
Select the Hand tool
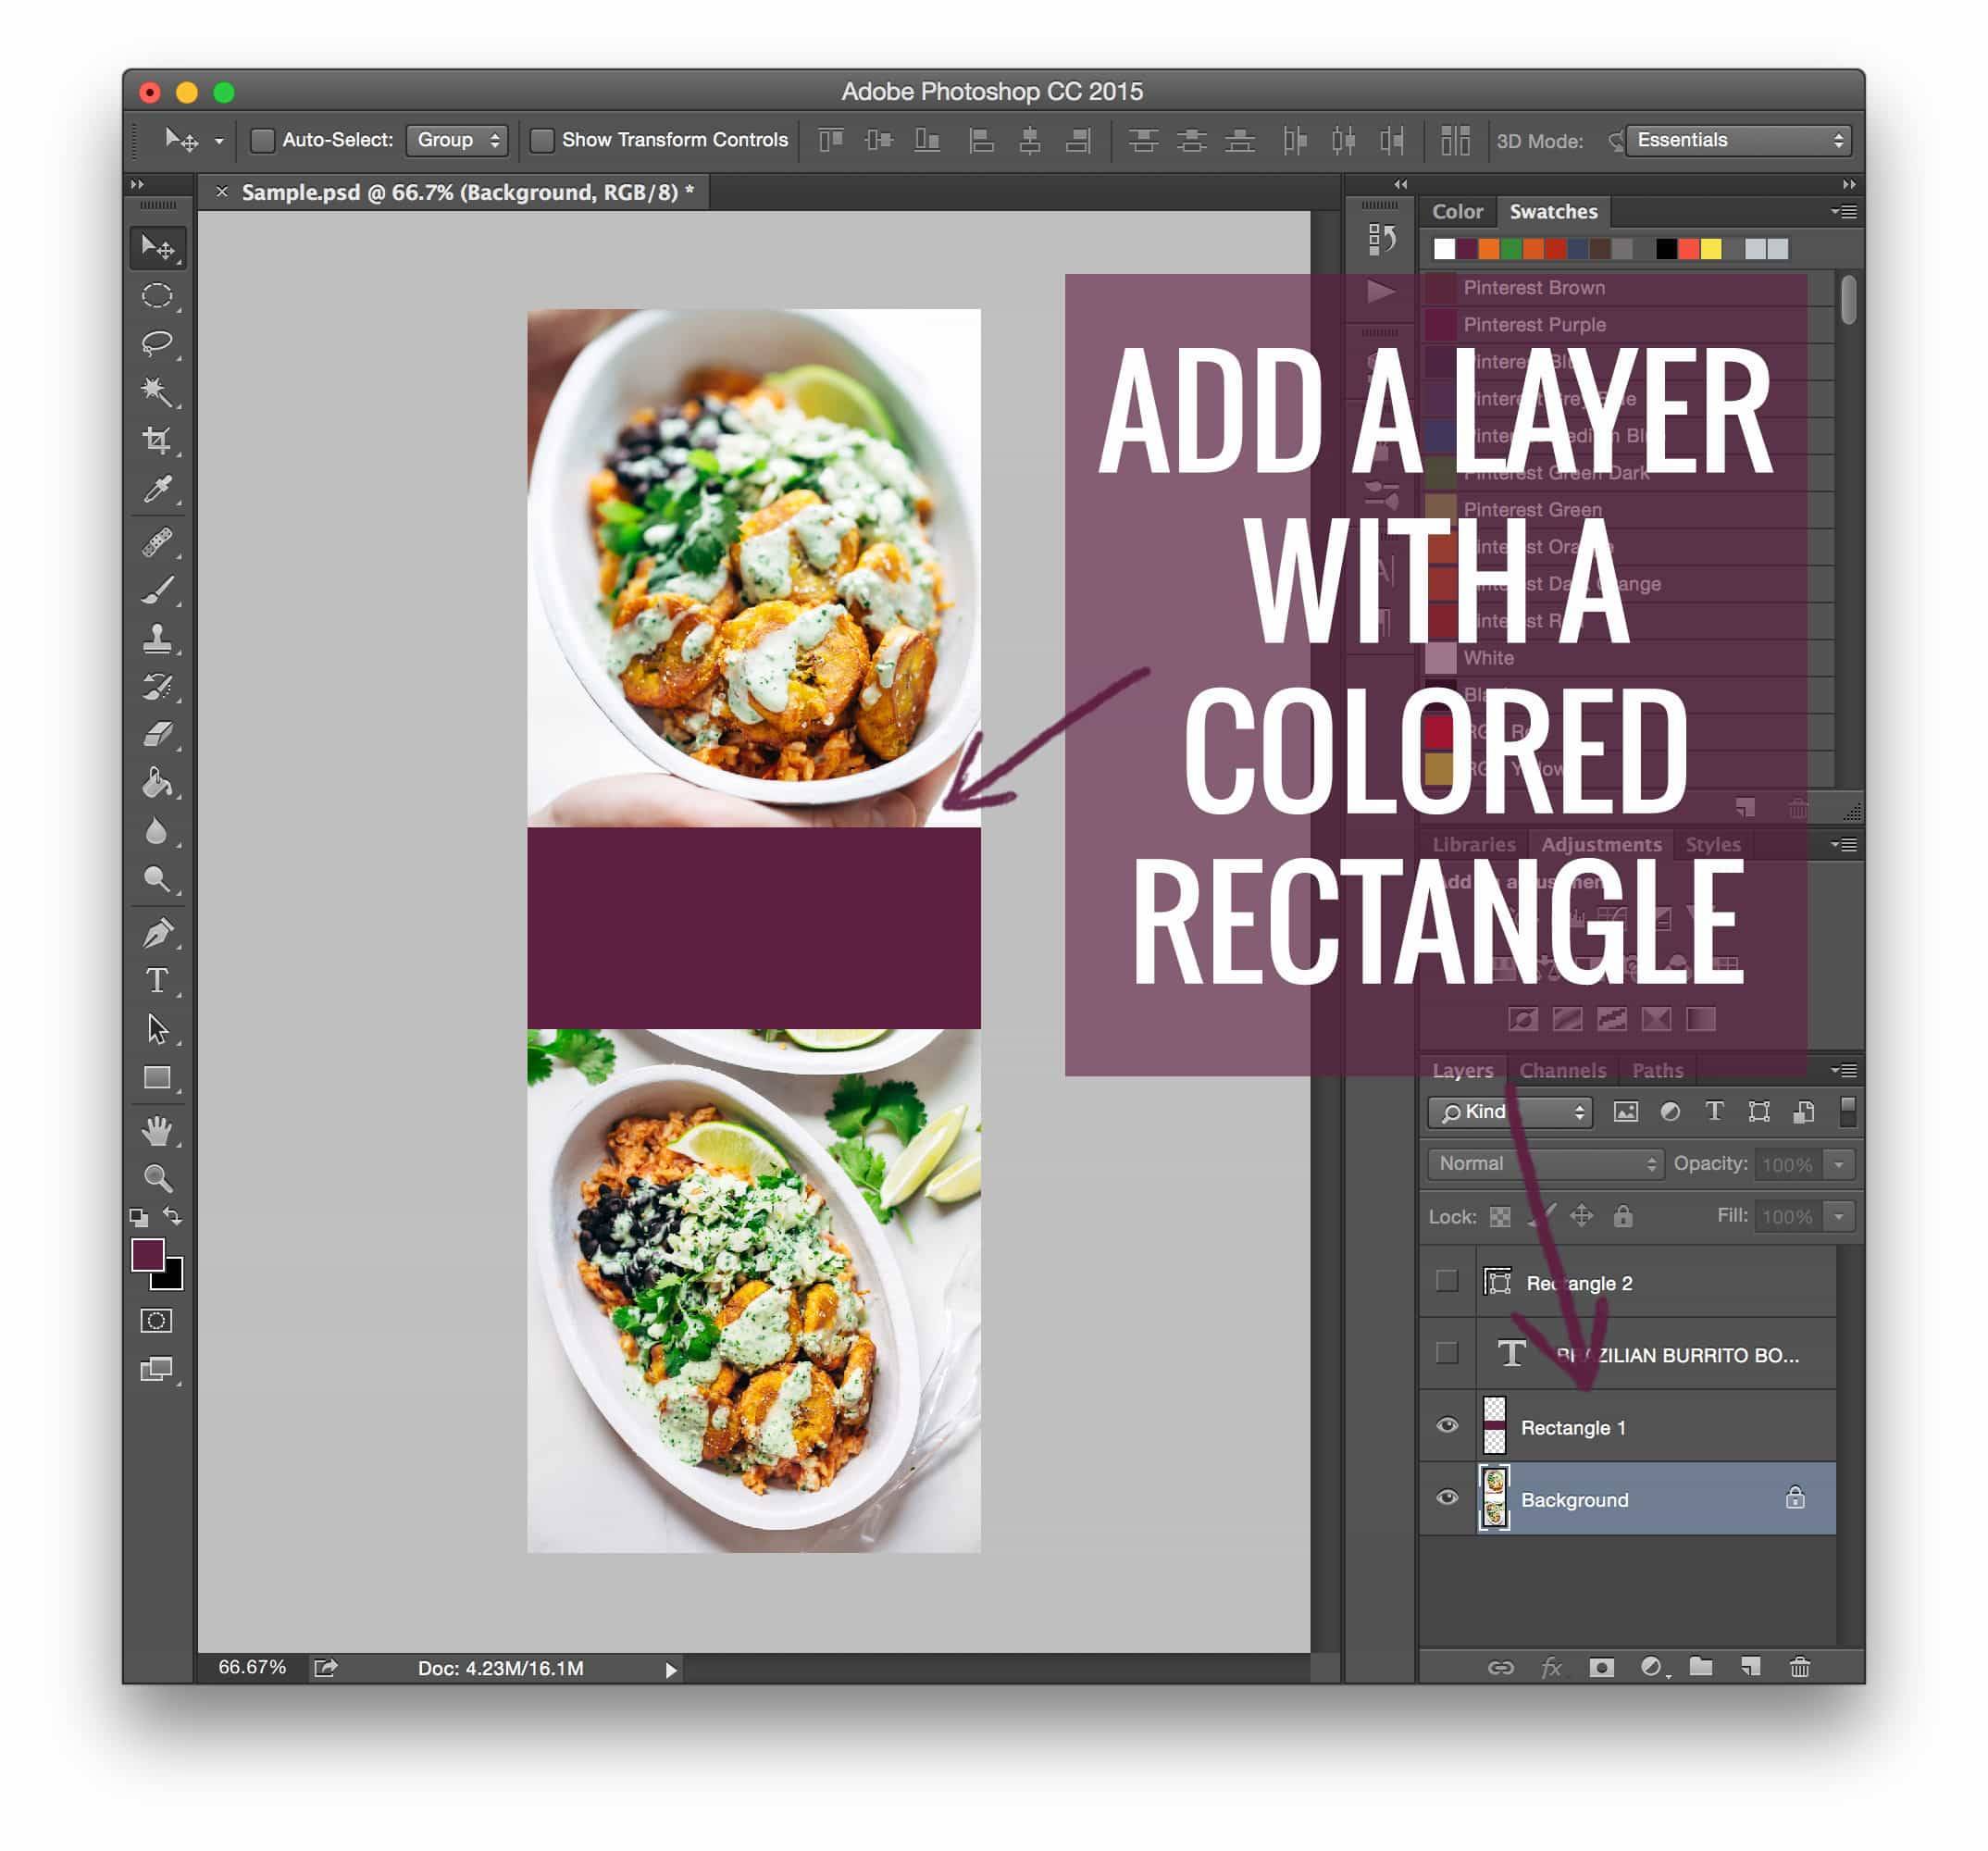click(157, 1130)
